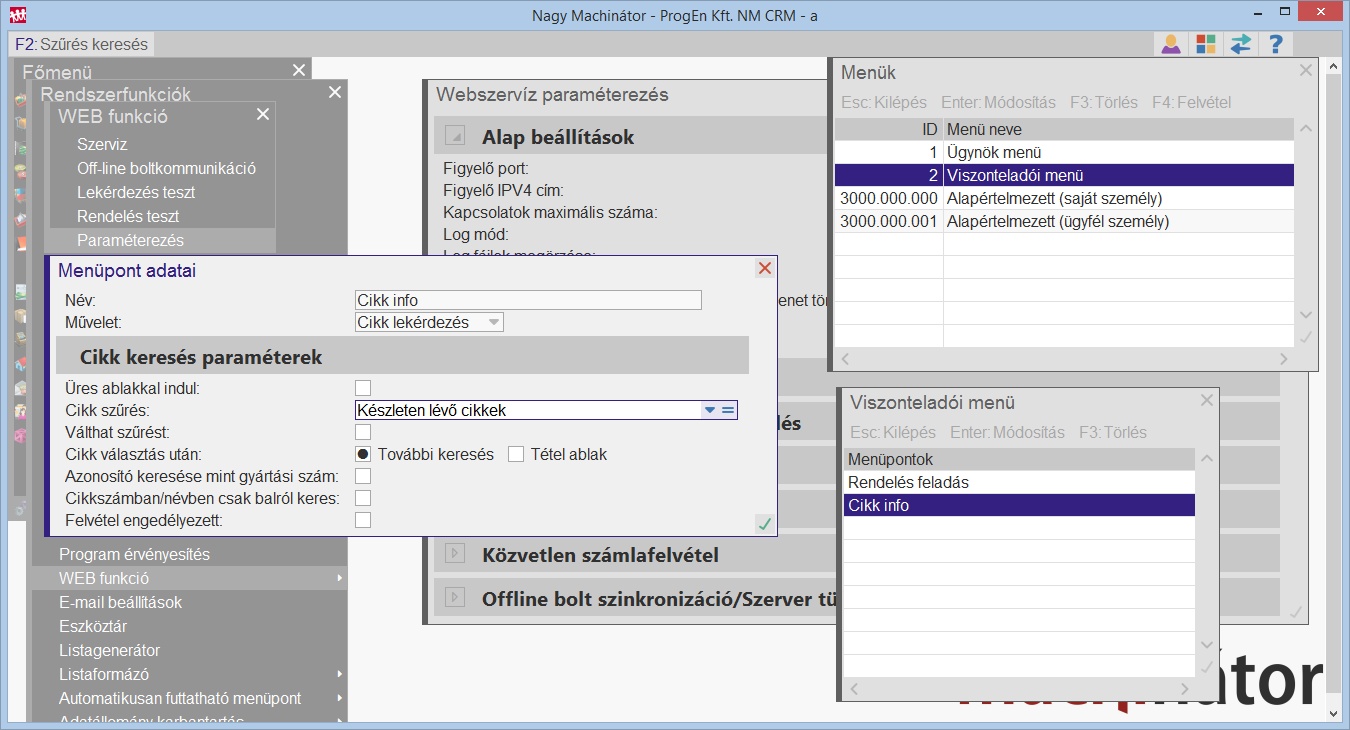This screenshot has height=730, width=1350.
Task: Click the Menü neve column header
Action: (1118, 129)
